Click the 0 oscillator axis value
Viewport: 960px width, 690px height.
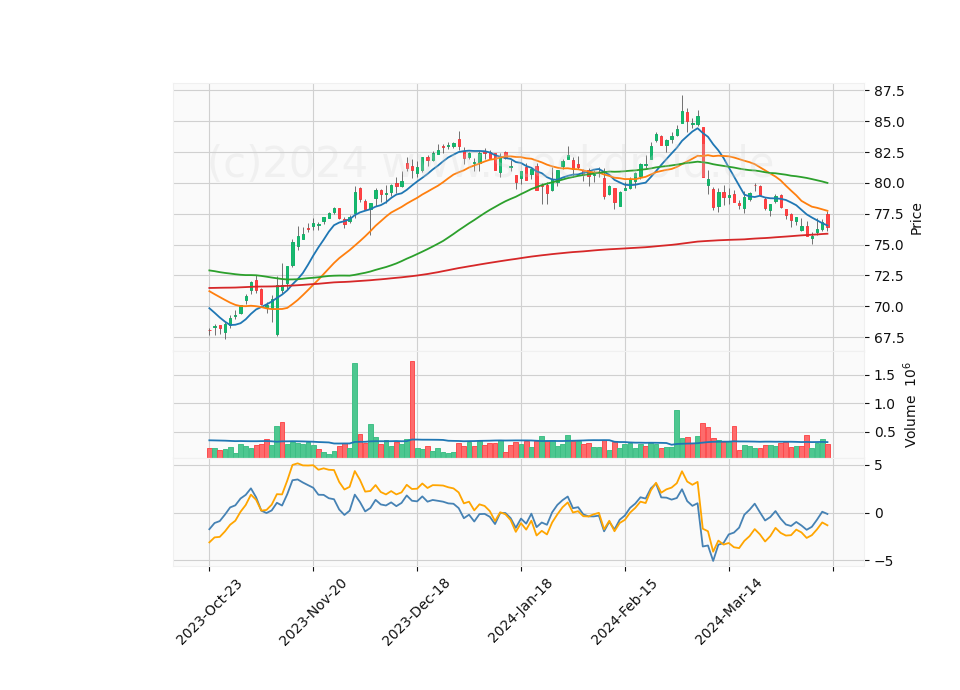879,514
